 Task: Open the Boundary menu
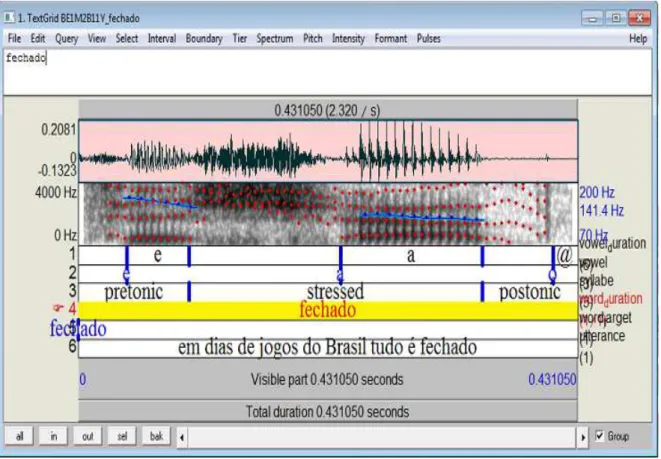(204, 38)
